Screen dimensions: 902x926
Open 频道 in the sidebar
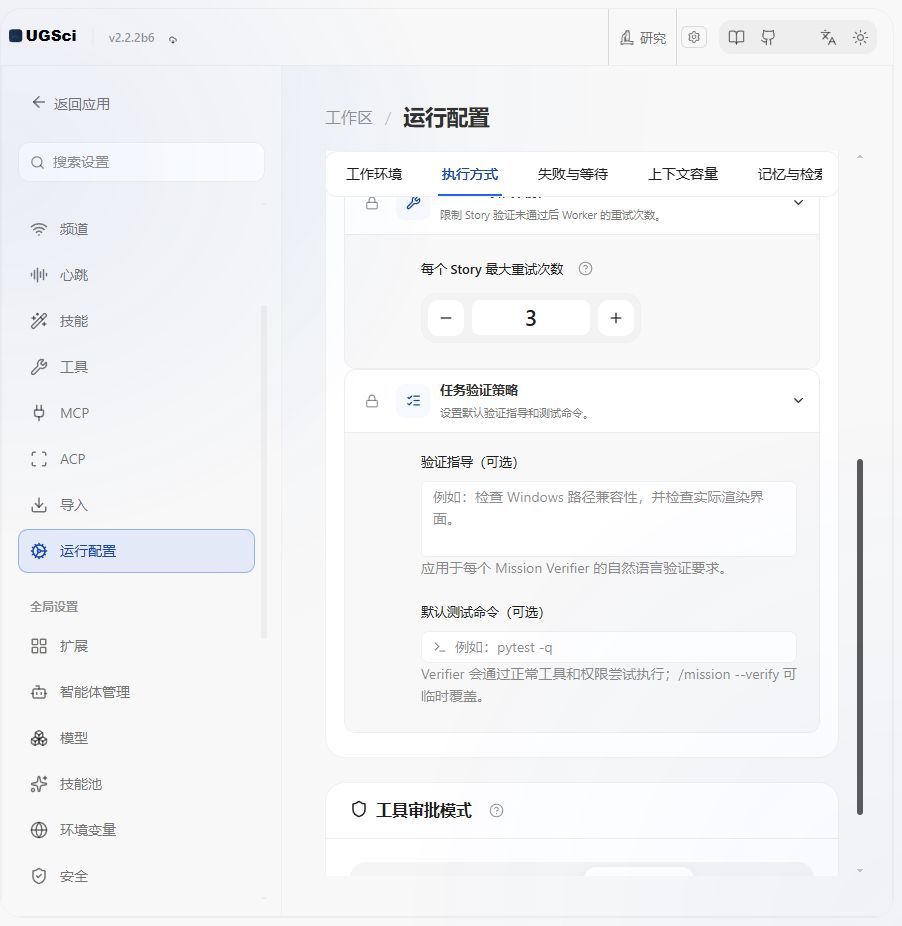136,229
